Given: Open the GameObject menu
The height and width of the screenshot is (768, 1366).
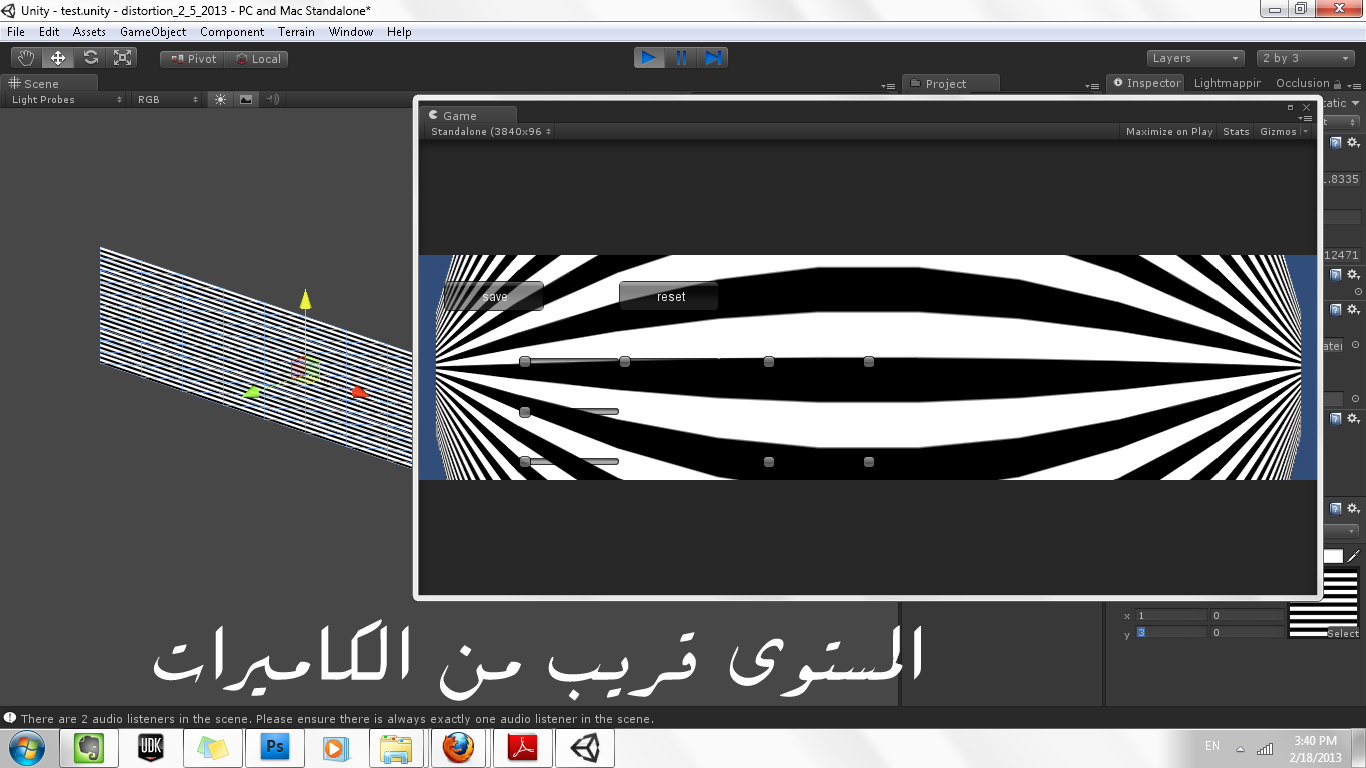Looking at the screenshot, I should (153, 32).
